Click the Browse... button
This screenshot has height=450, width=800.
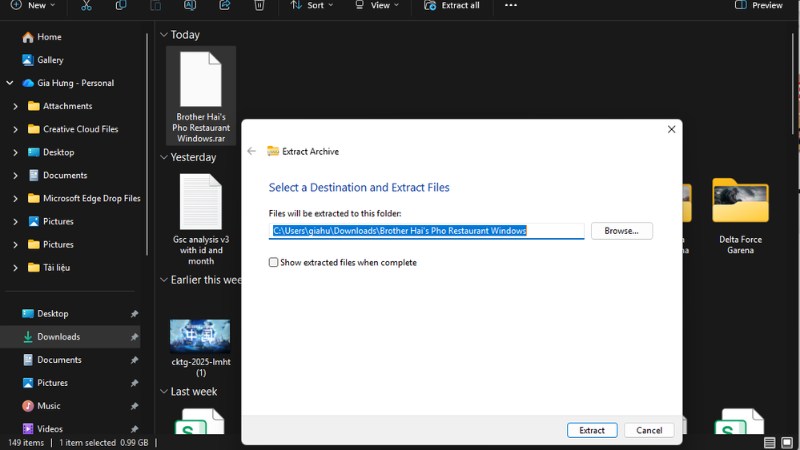tap(621, 230)
